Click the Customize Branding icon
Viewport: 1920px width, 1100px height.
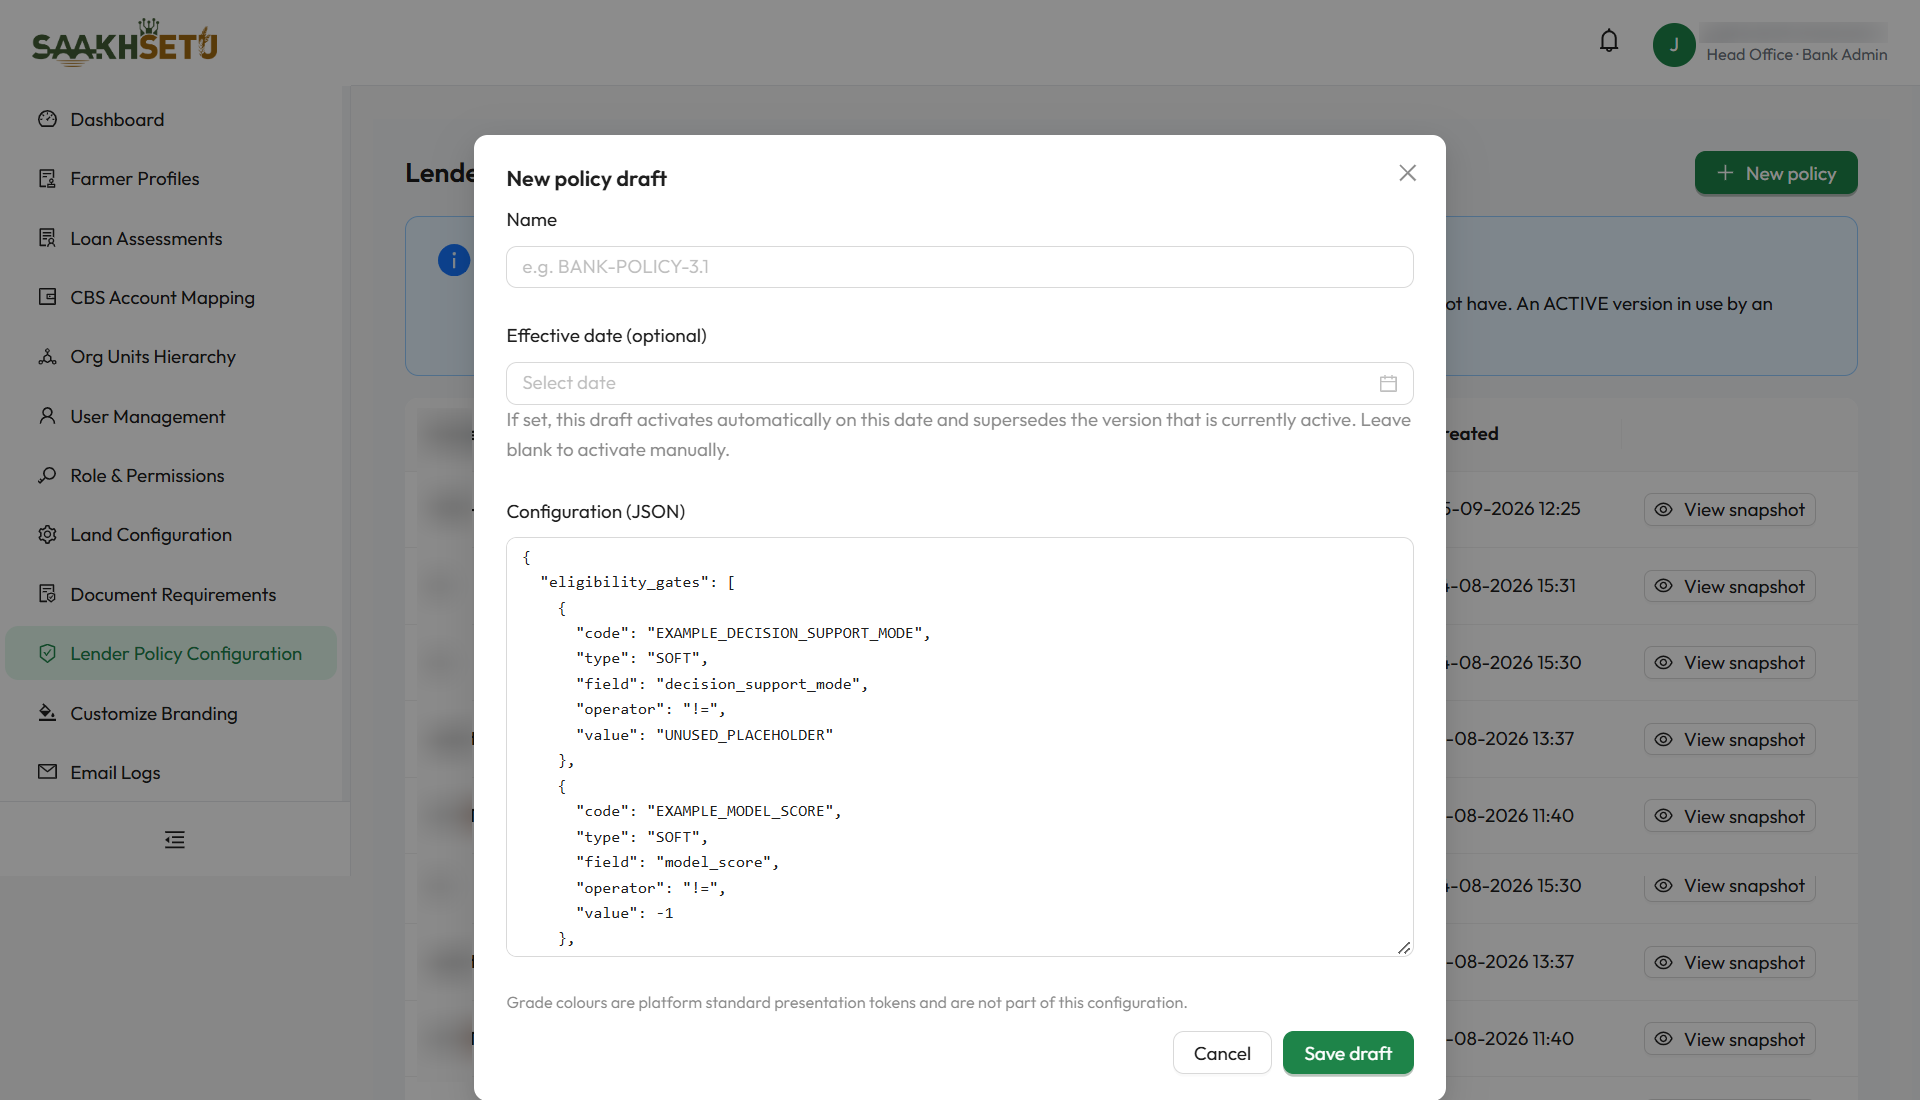(47, 713)
